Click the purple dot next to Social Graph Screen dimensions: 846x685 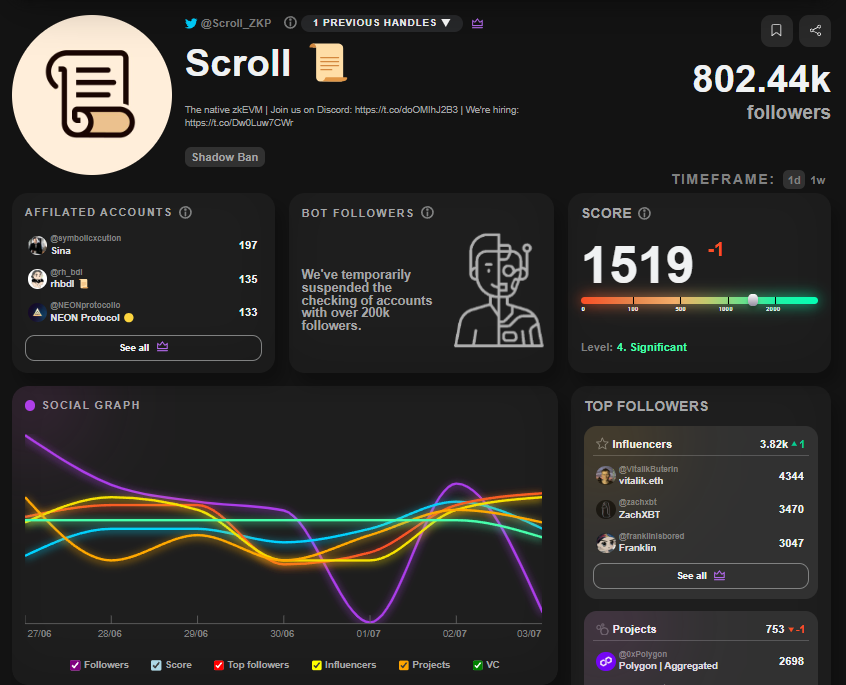click(x=30, y=405)
